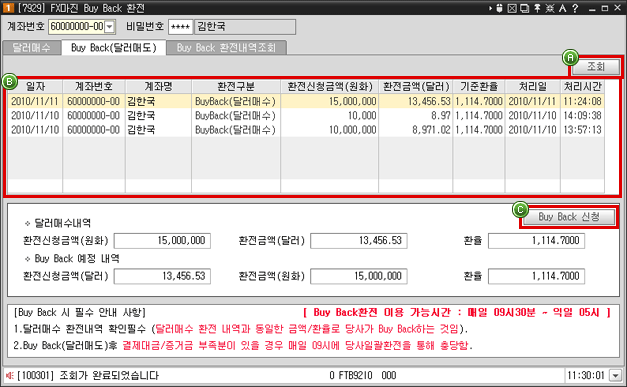Select Buy Back(달러매도) tab
The width and height of the screenshot is (627, 387).
click(114, 48)
